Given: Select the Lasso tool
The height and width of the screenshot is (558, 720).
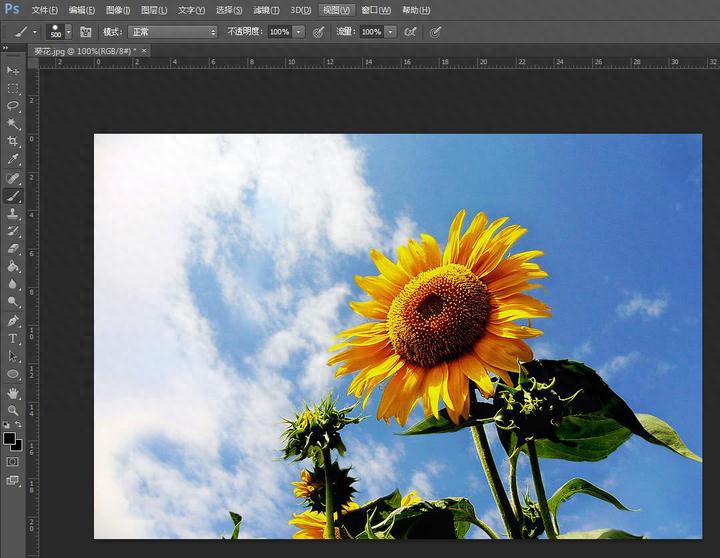Looking at the screenshot, I should (x=13, y=106).
